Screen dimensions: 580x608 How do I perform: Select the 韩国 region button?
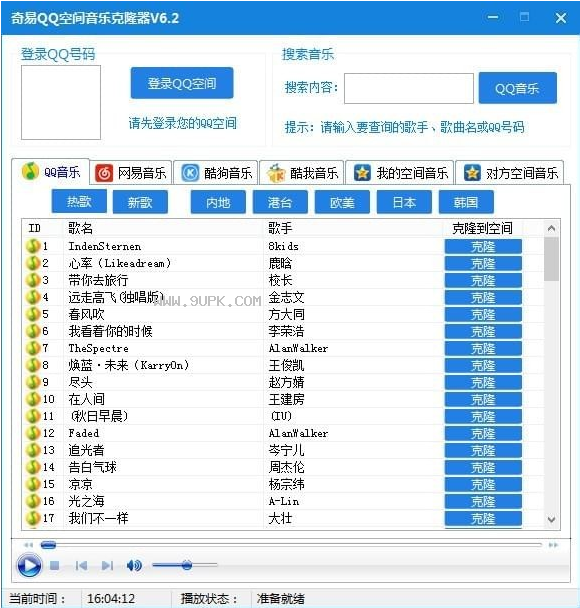point(466,202)
